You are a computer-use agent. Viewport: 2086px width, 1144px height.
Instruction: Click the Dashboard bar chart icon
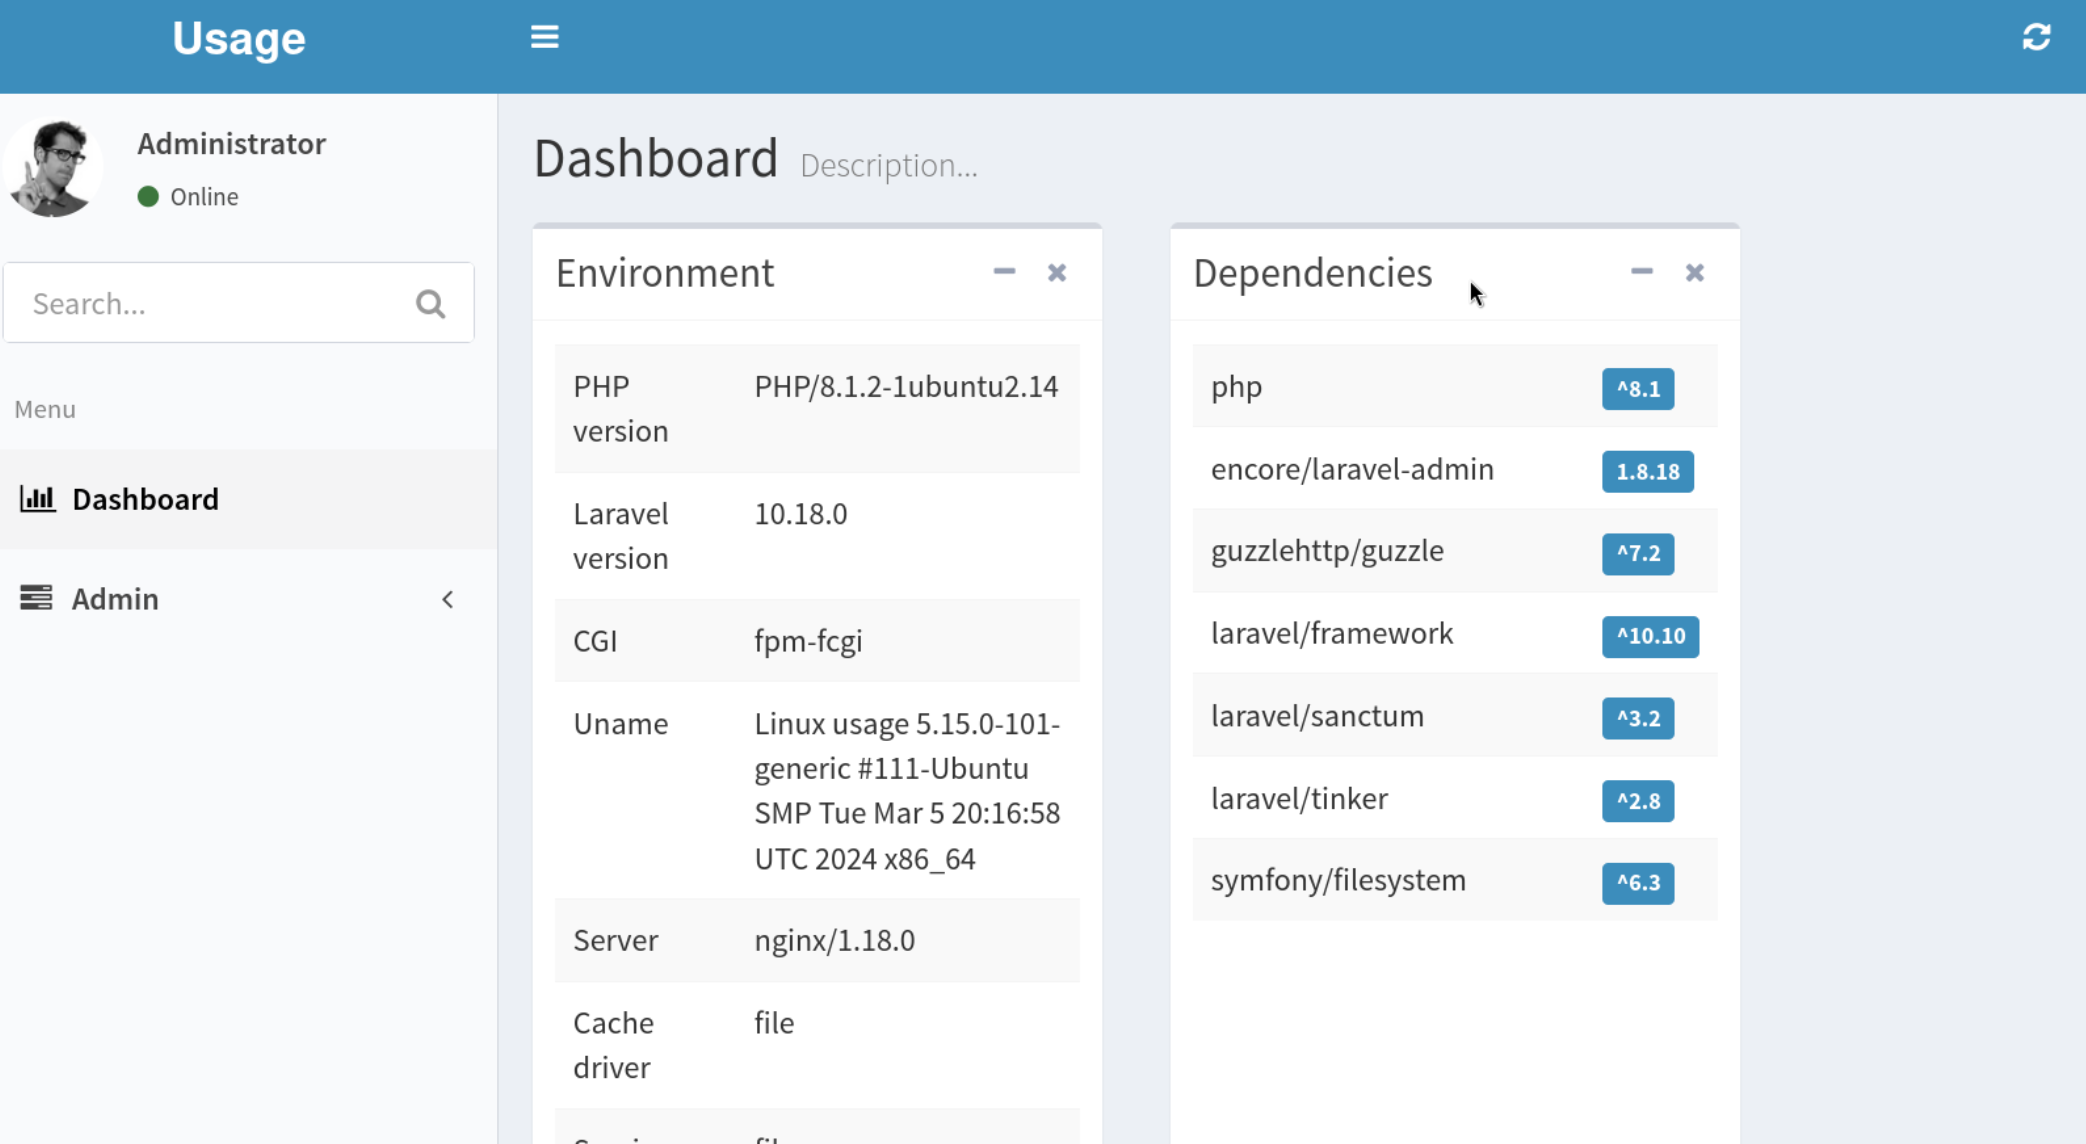(37, 498)
